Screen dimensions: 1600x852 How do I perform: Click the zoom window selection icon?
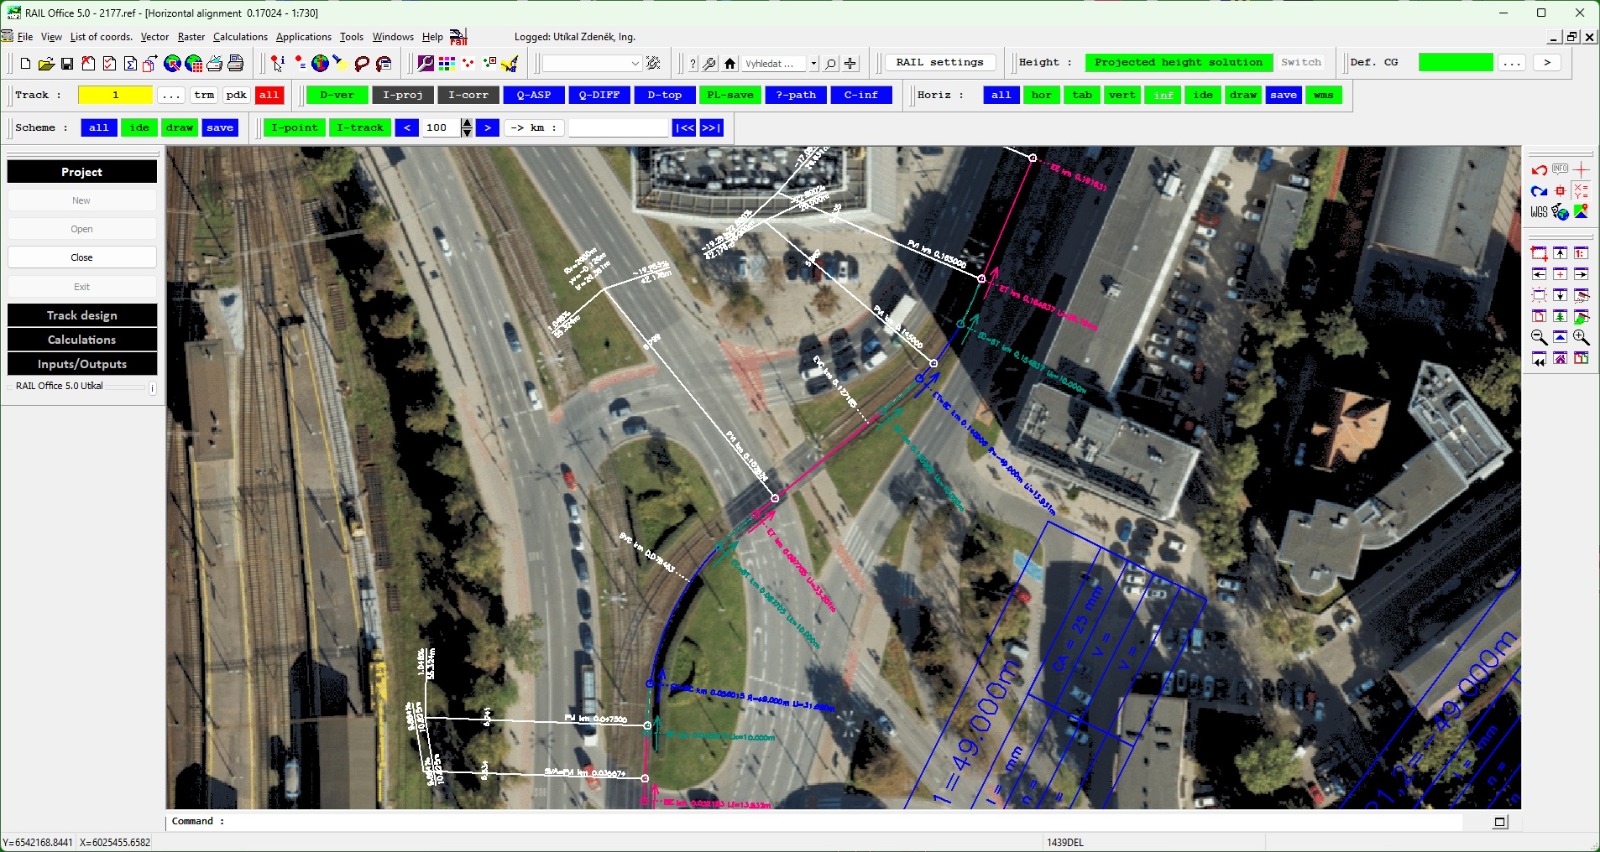[x=1539, y=253]
